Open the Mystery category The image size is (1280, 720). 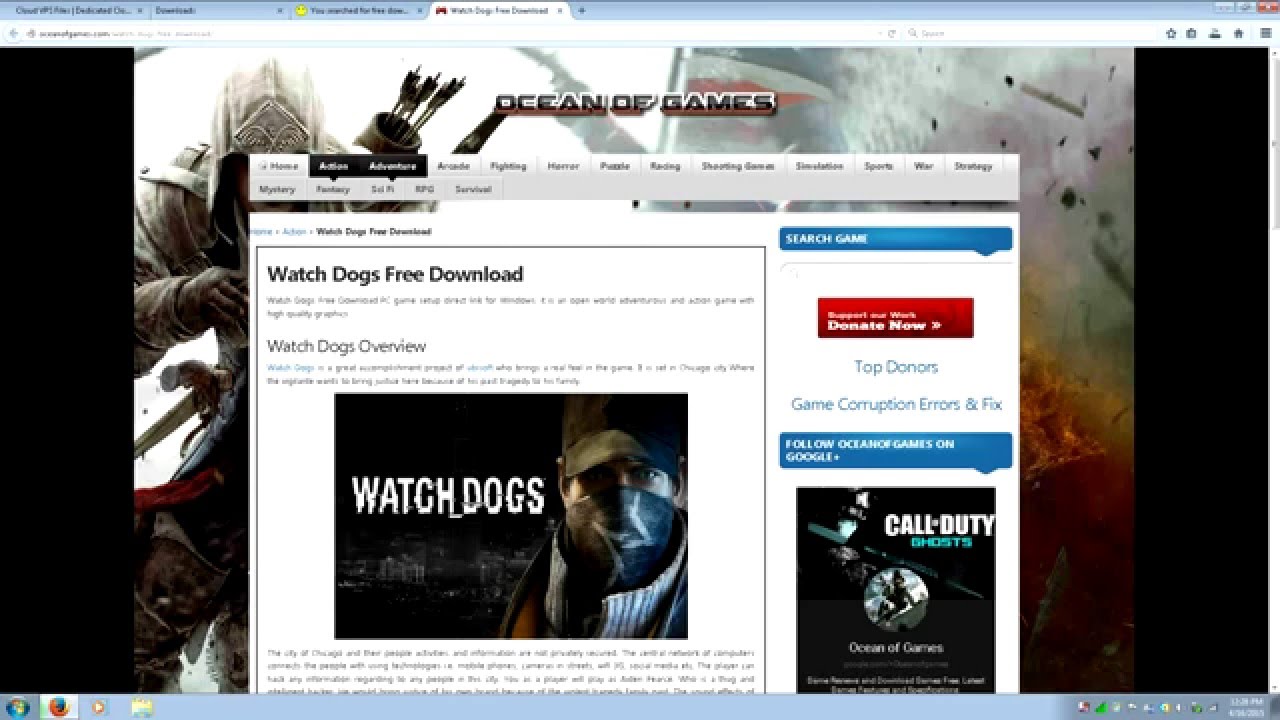coord(277,189)
